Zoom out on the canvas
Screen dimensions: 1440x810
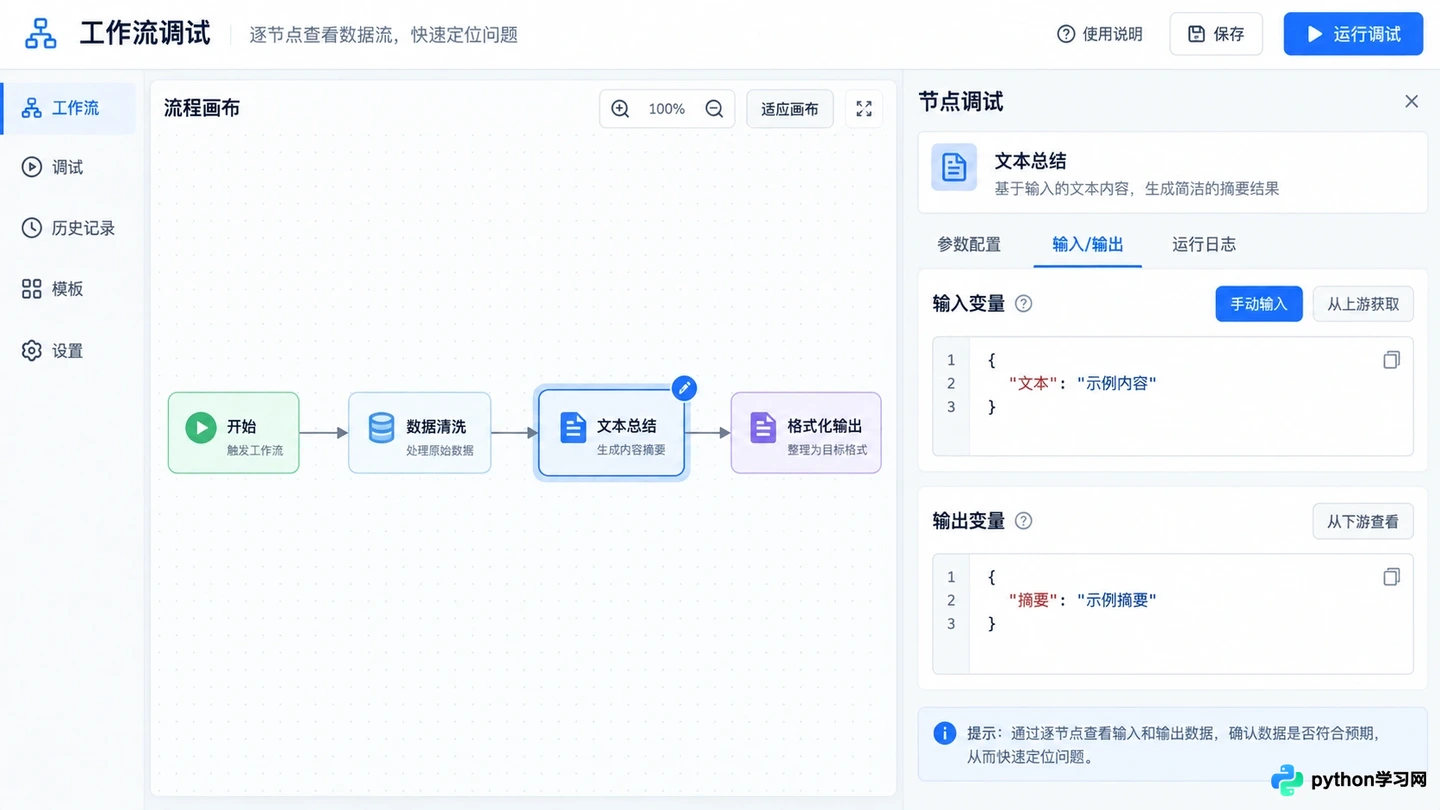point(714,109)
